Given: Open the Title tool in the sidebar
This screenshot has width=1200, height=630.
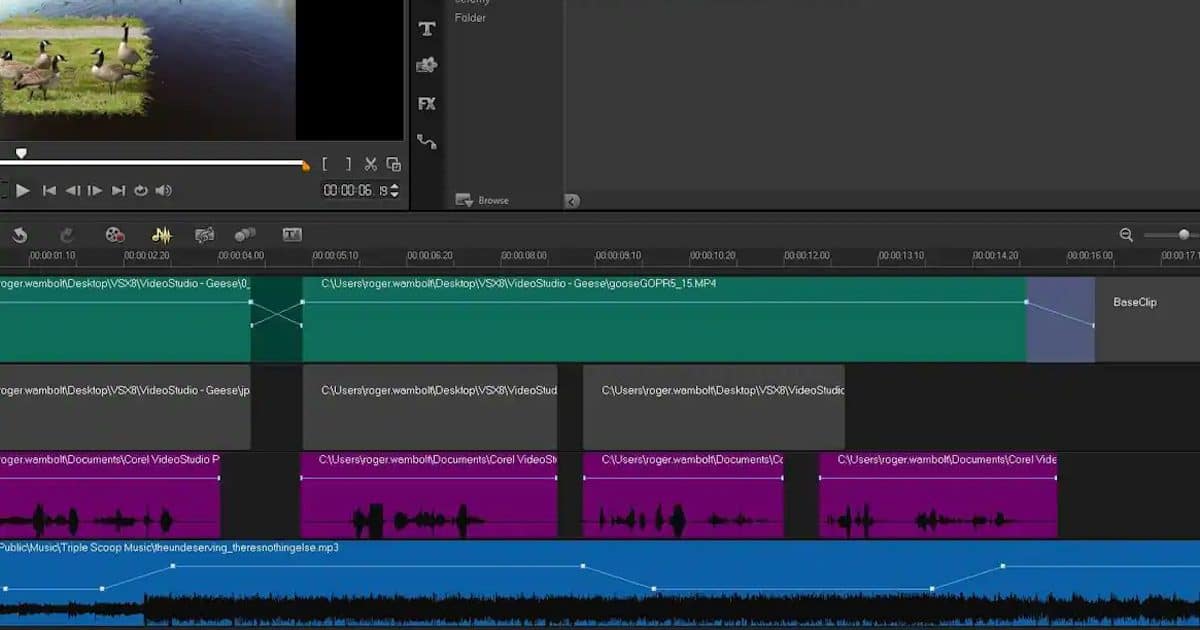Looking at the screenshot, I should pos(427,28).
